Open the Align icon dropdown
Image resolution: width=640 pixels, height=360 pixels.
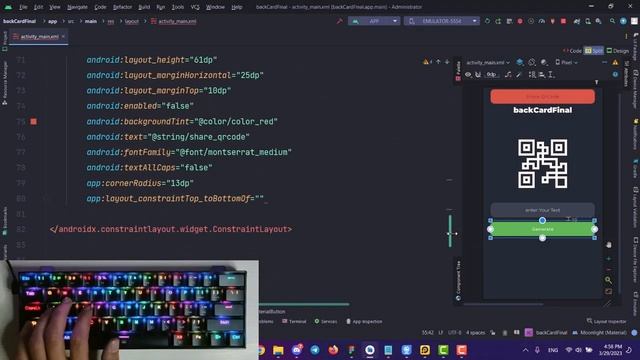coord(542,75)
